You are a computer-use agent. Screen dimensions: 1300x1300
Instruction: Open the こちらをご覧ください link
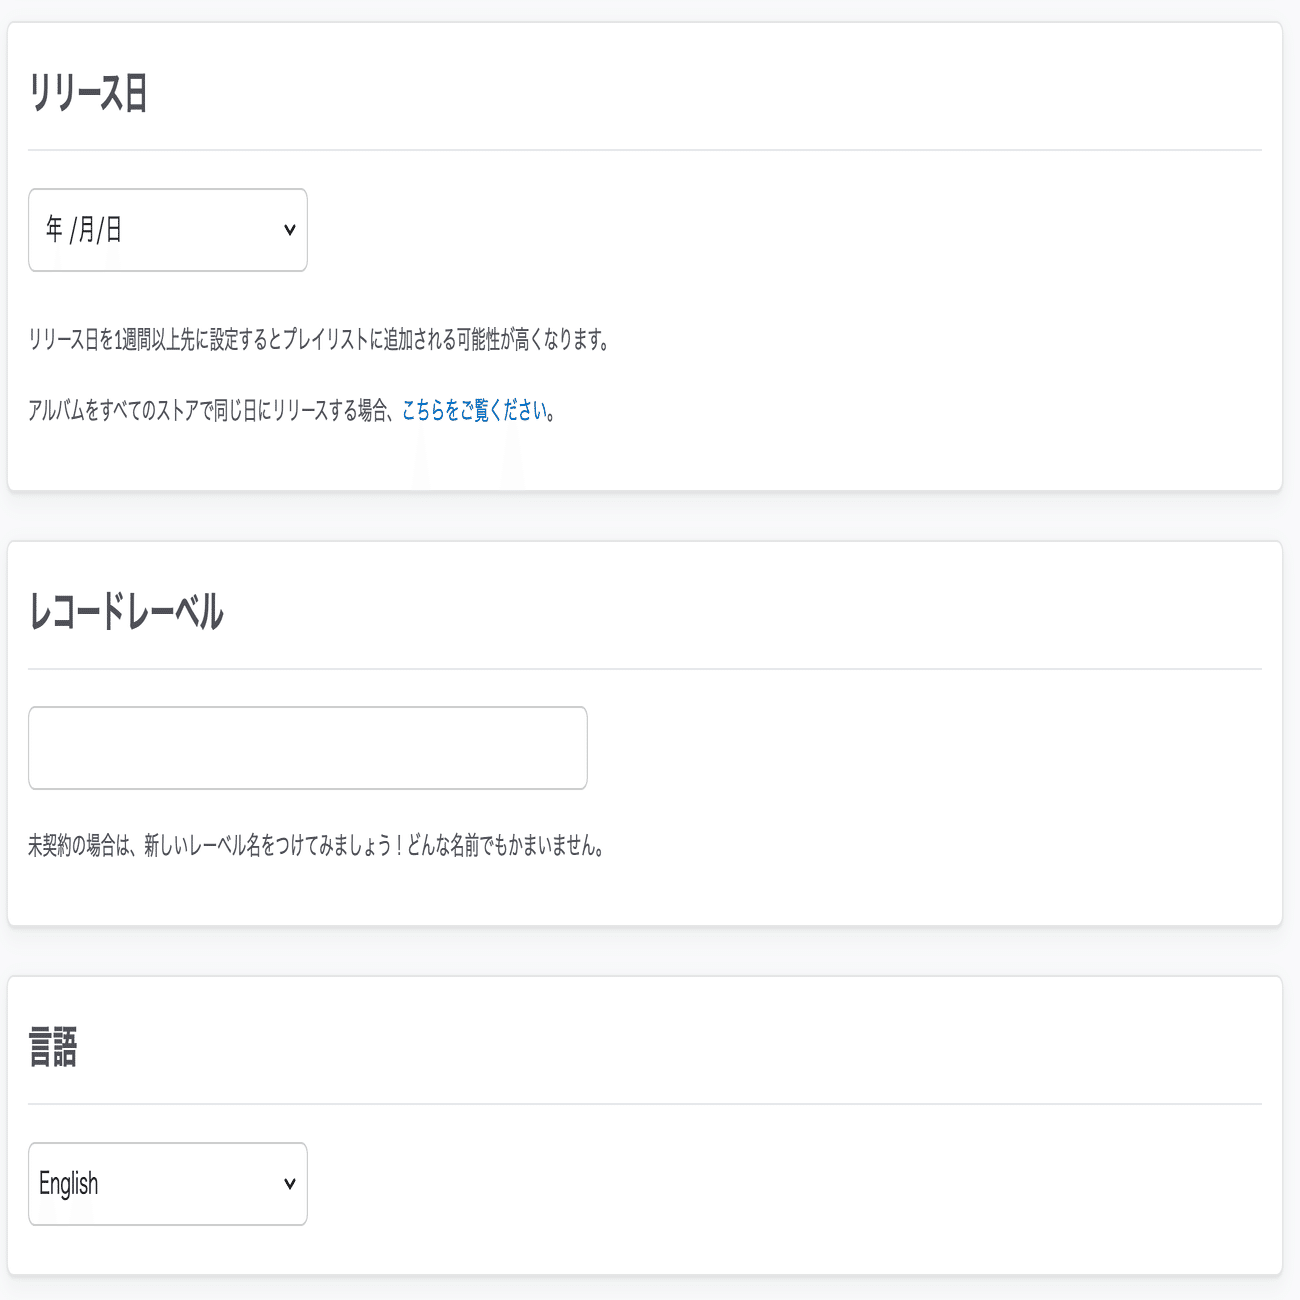(x=475, y=411)
